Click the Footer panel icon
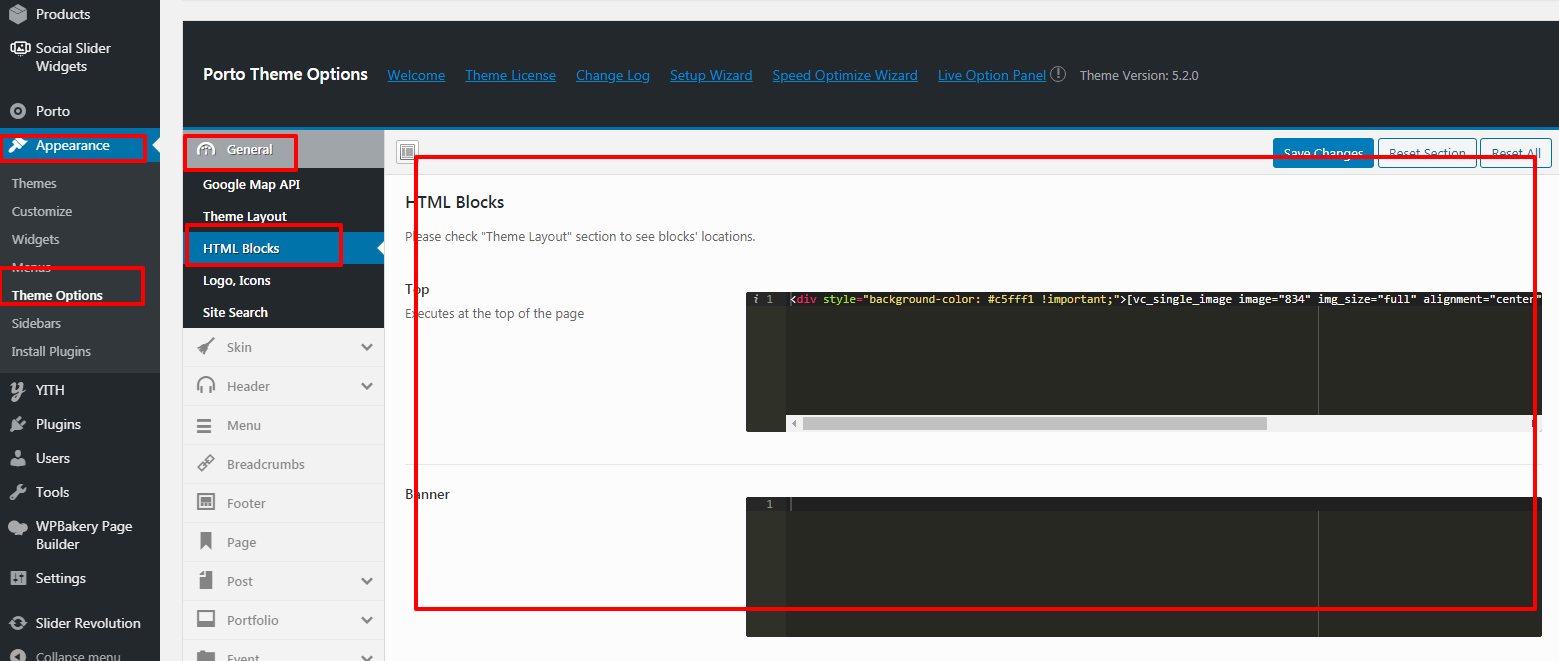 (x=206, y=503)
